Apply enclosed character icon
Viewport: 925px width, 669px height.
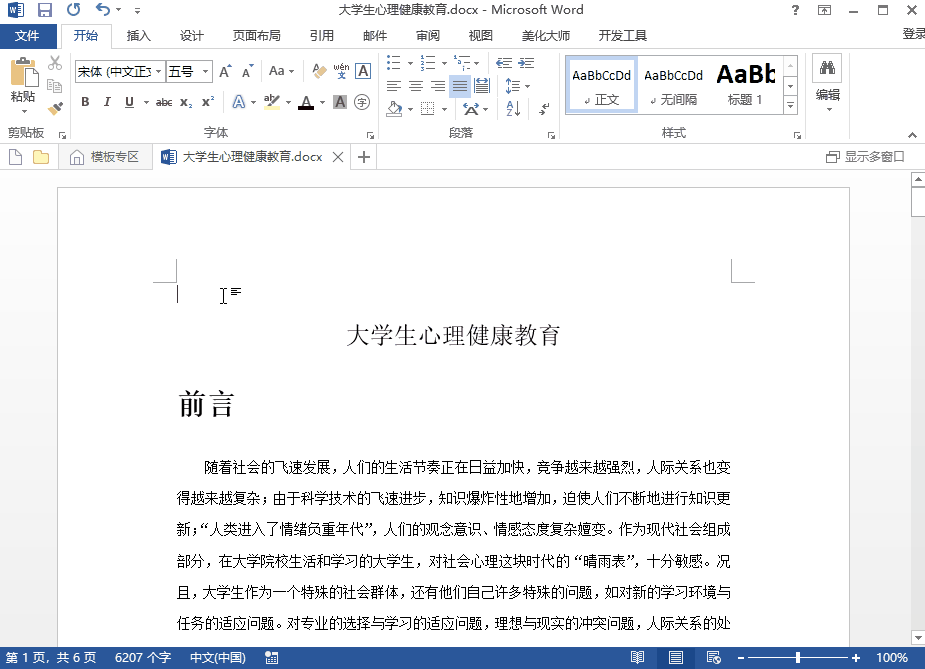point(362,102)
